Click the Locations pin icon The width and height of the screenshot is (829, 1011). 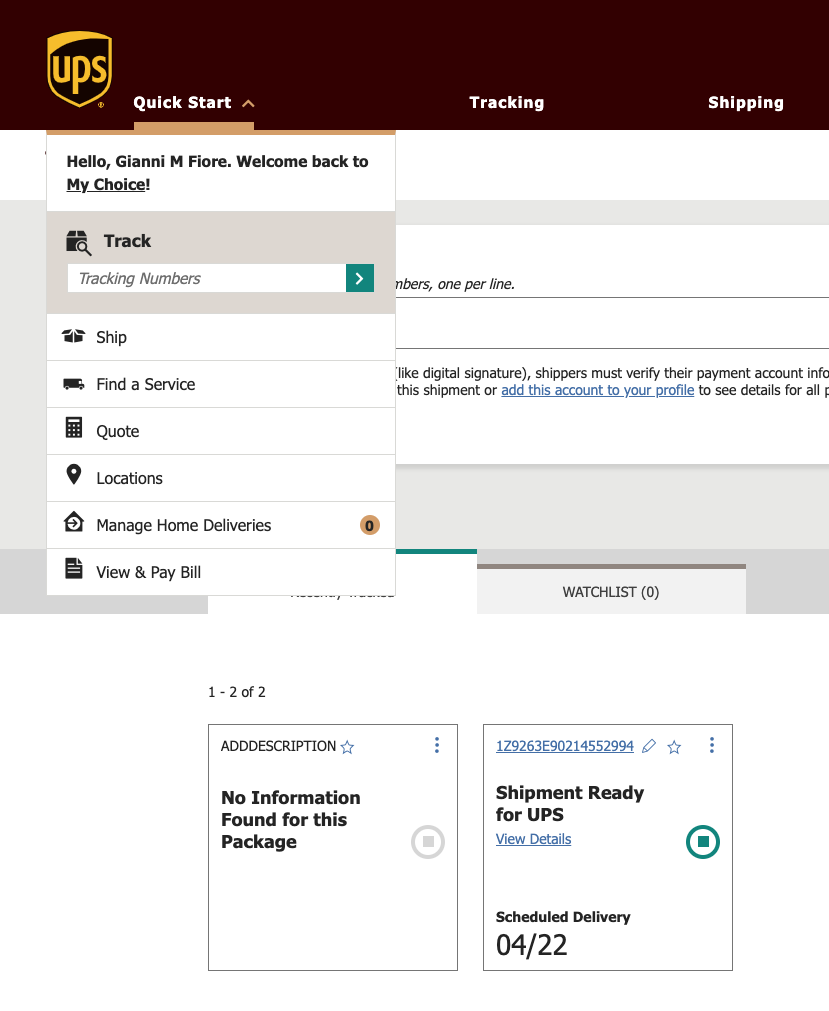click(x=74, y=475)
